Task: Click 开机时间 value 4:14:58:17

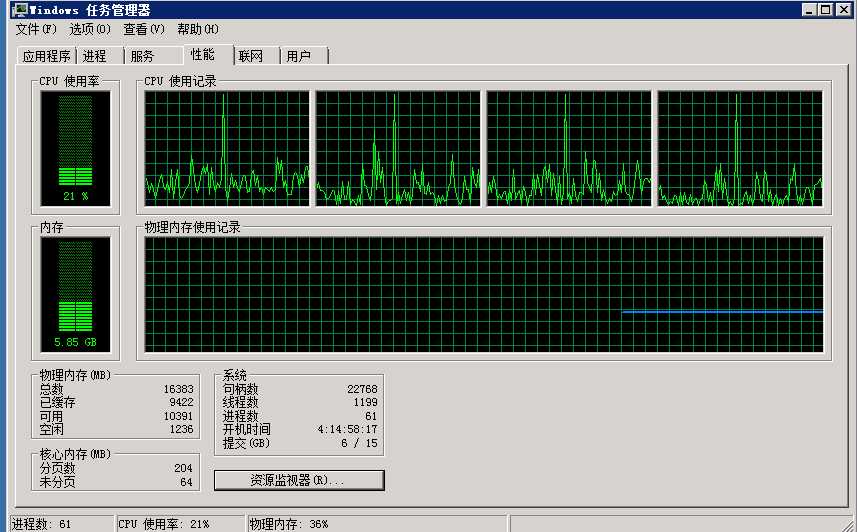Action: (x=348, y=429)
